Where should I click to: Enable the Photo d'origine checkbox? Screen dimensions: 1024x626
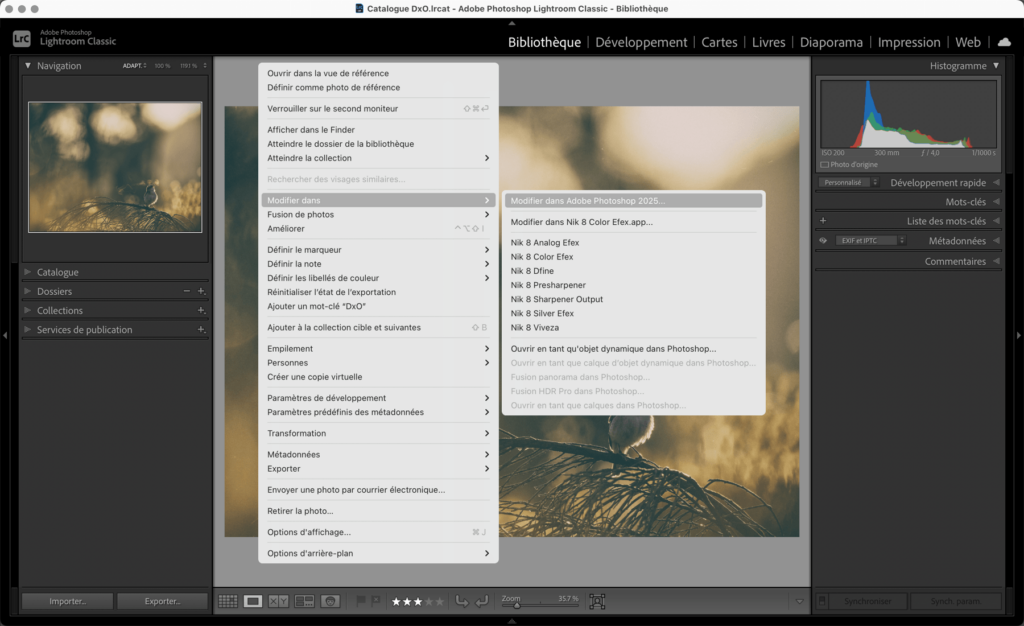(824, 164)
